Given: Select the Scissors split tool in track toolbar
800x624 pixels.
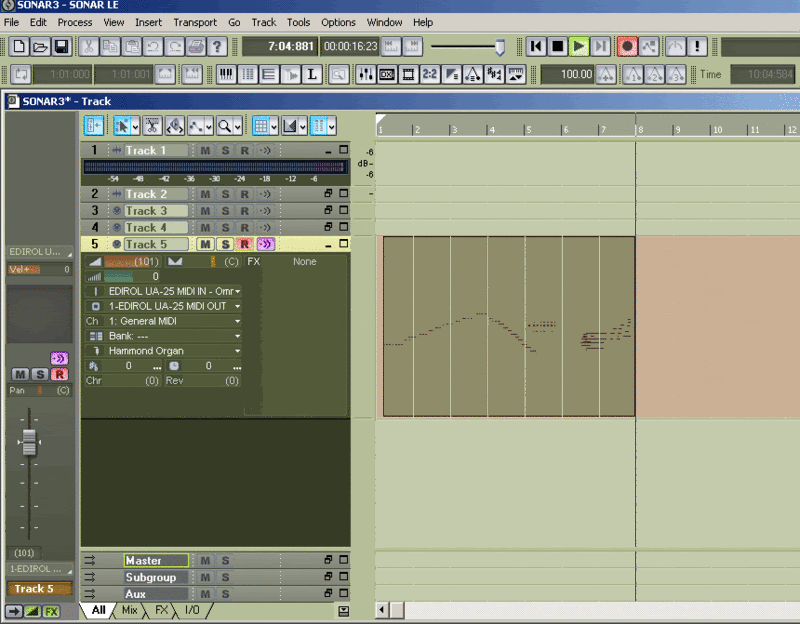Looking at the screenshot, I should pyautogui.click(x=152, y=125).
